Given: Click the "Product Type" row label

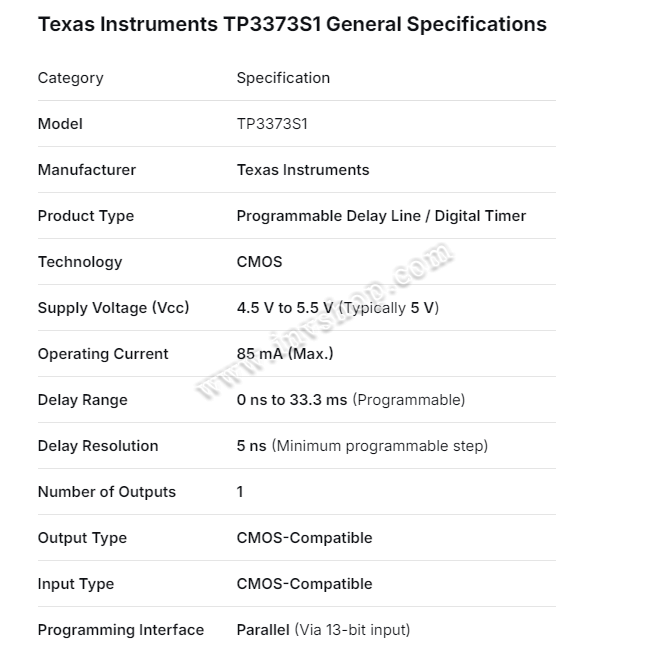Looking at the screenshot, I should click(86, 216).
